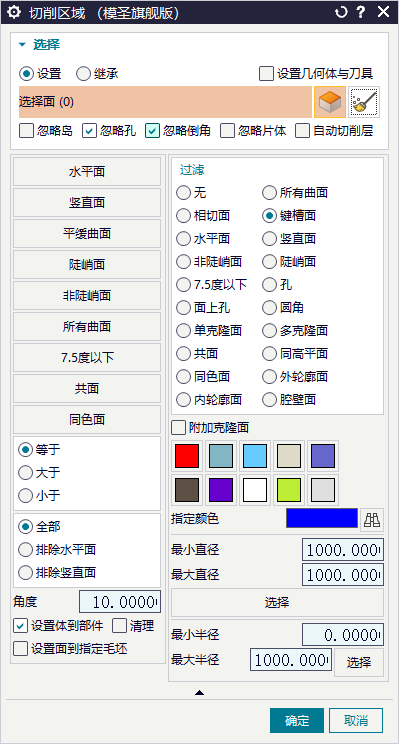Click the 7.5度以下 button on left
399x744 pixels.
tap(87, 357)
